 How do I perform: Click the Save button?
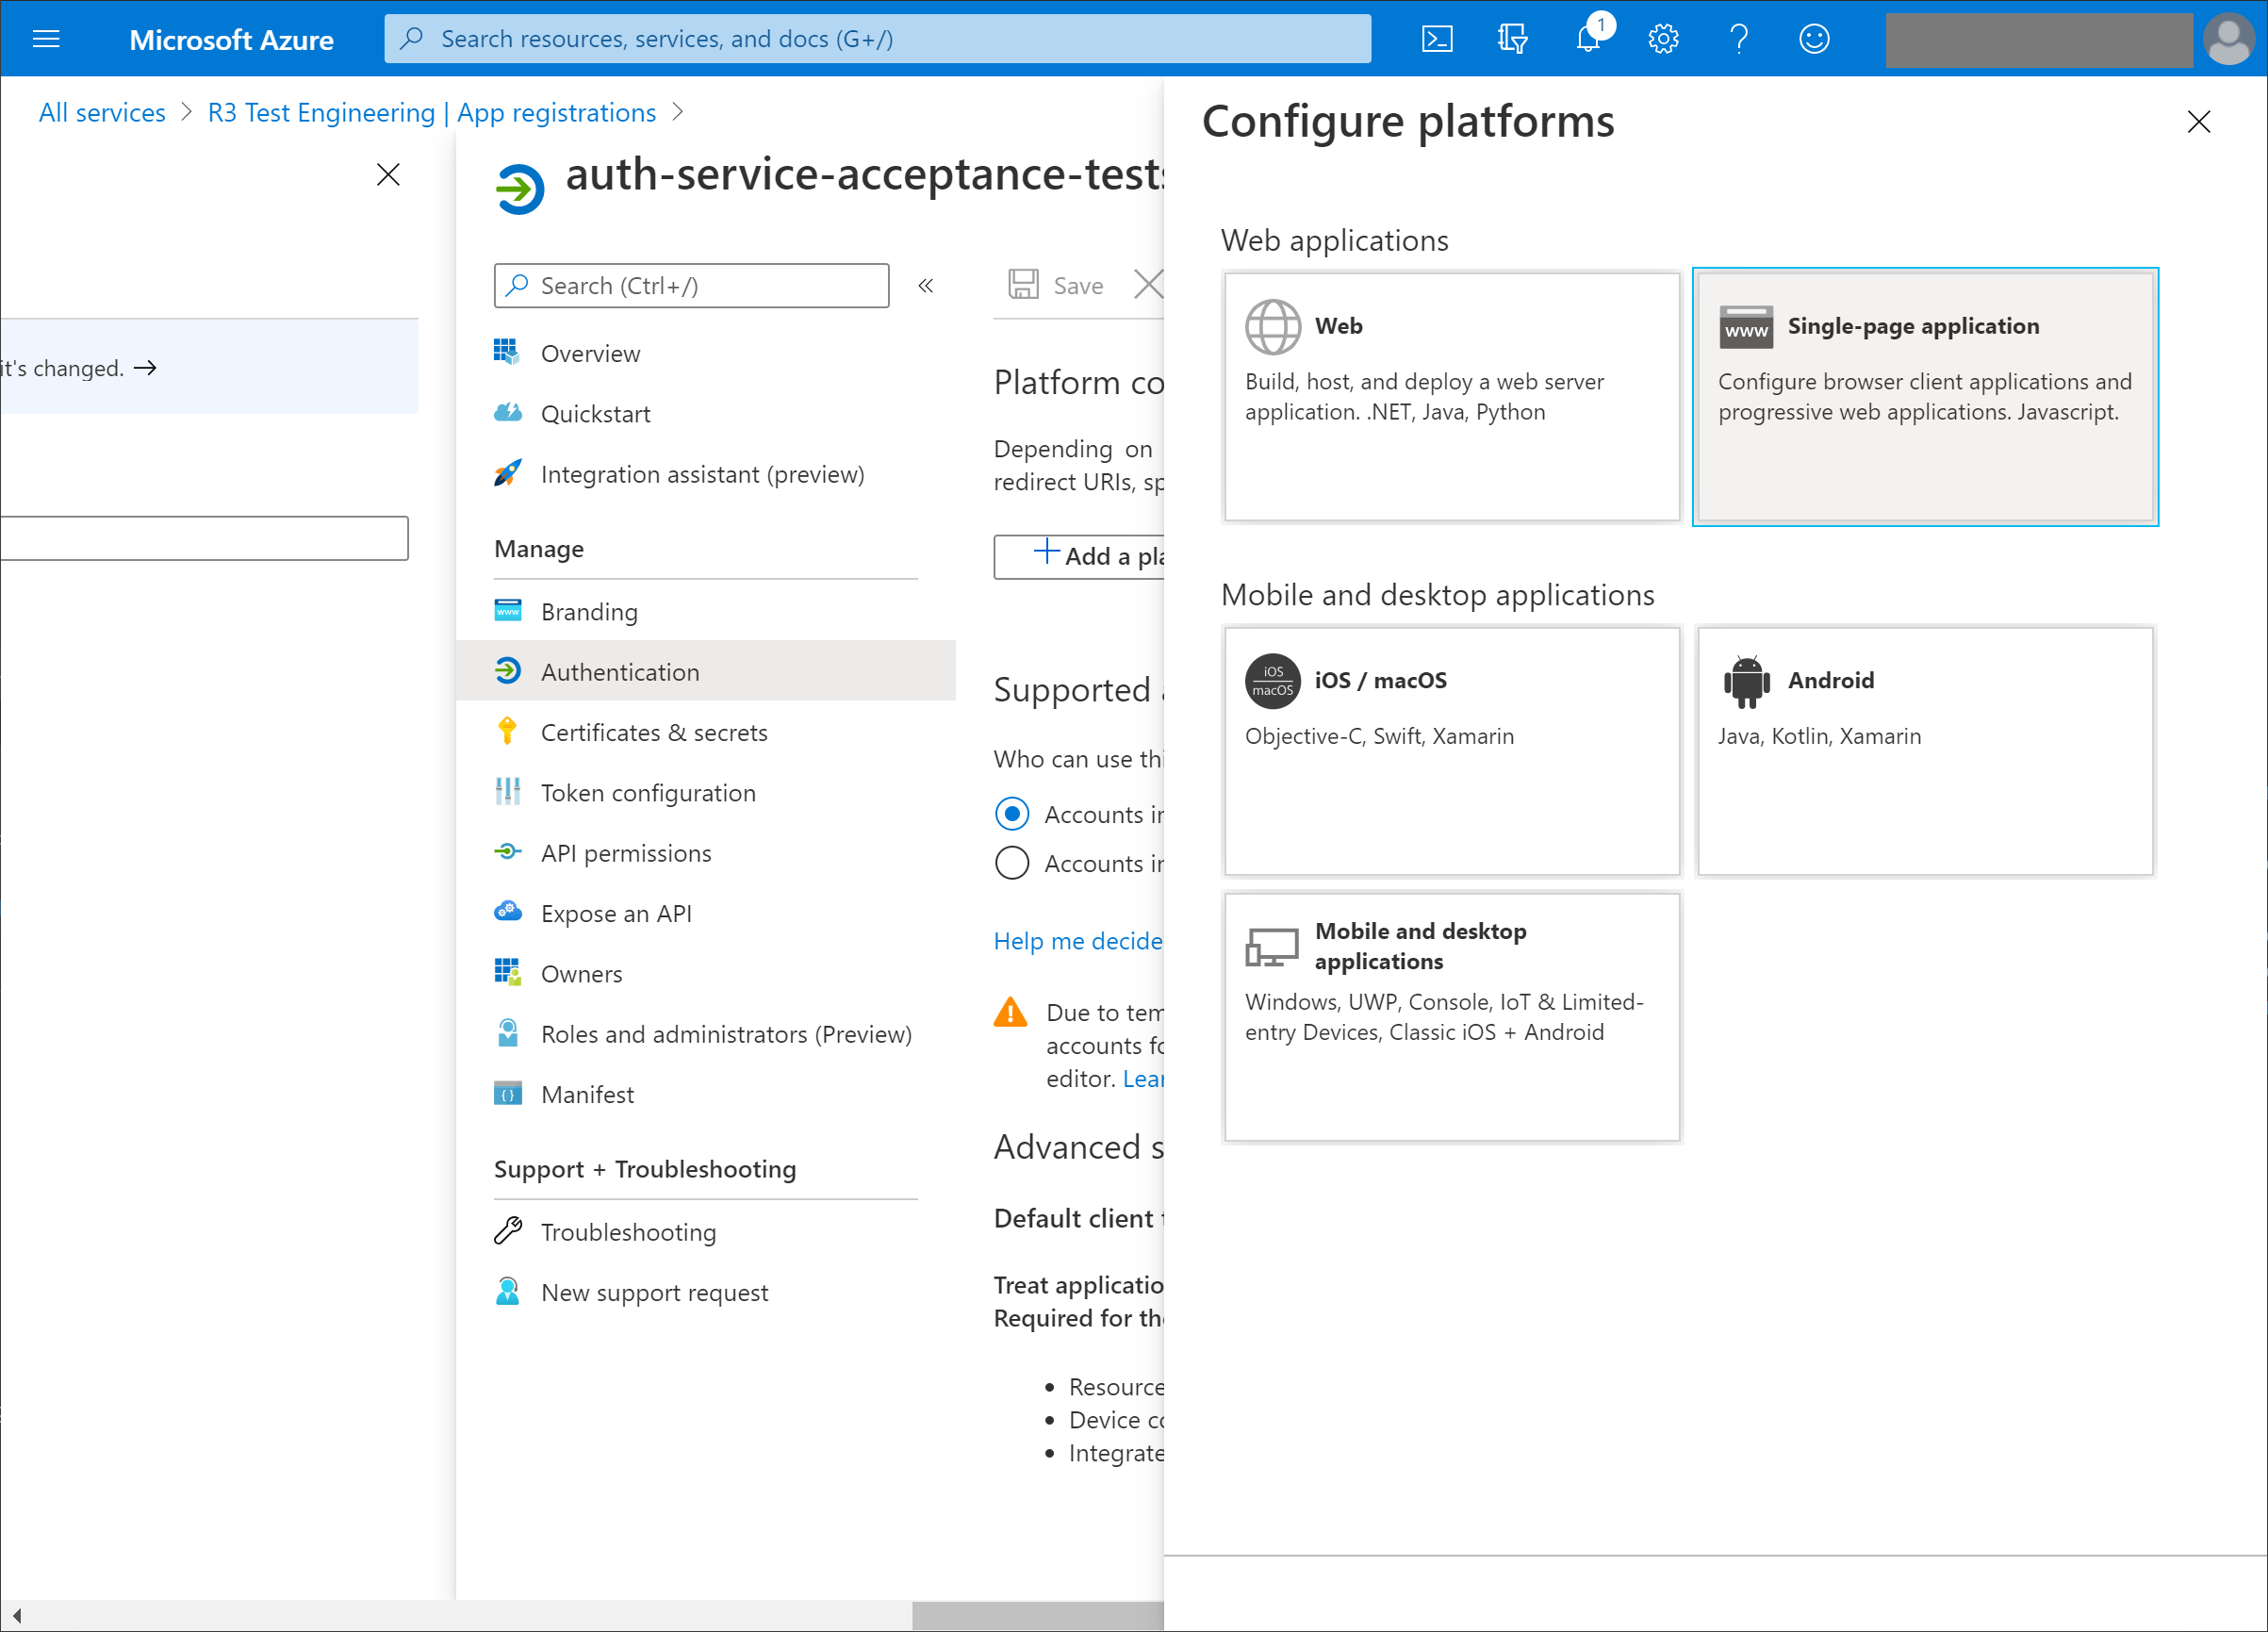(1056, 285)
